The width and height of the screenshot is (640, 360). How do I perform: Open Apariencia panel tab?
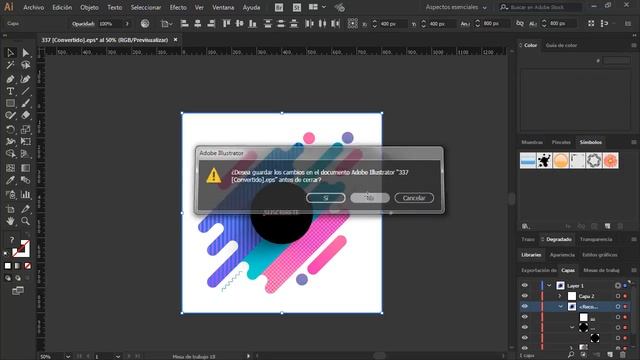(x=562, y=255)
